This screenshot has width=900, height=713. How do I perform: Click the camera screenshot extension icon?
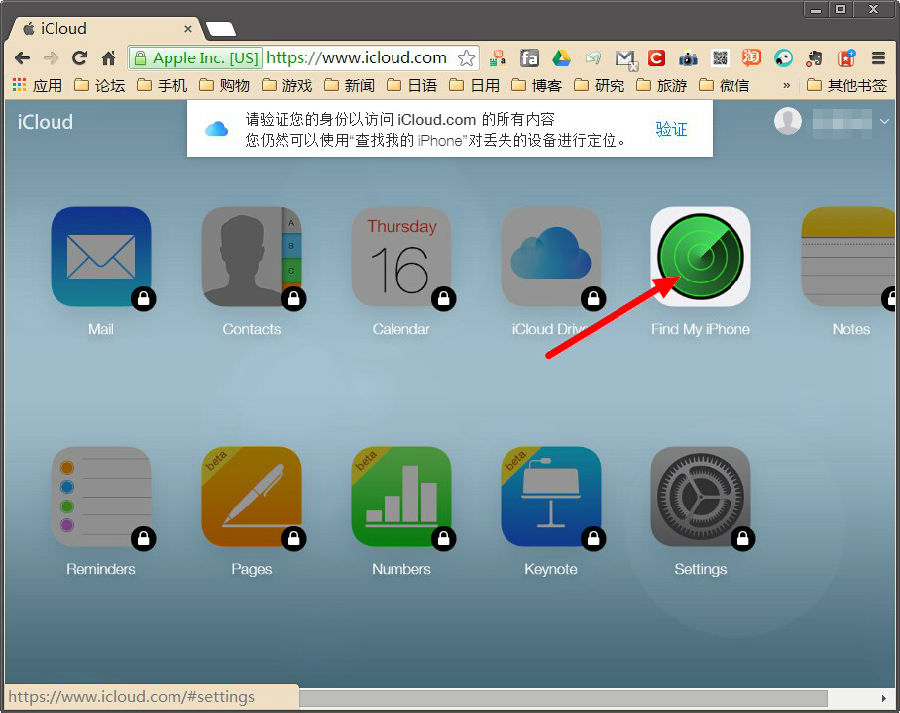coord(688,59)
